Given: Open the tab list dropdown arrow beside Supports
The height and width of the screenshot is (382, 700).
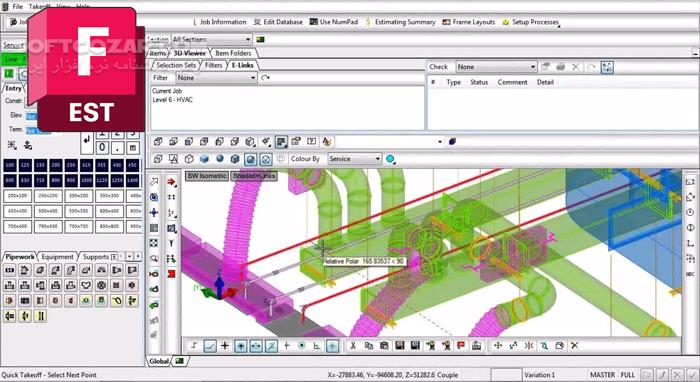Looking at the screenshot, I should point(129,257).
